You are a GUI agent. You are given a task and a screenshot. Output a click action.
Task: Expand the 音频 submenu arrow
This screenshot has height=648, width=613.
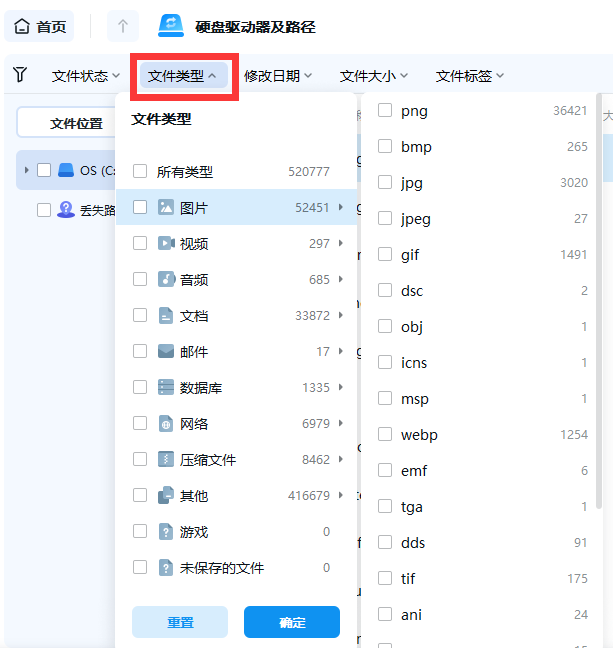point(341,279)
